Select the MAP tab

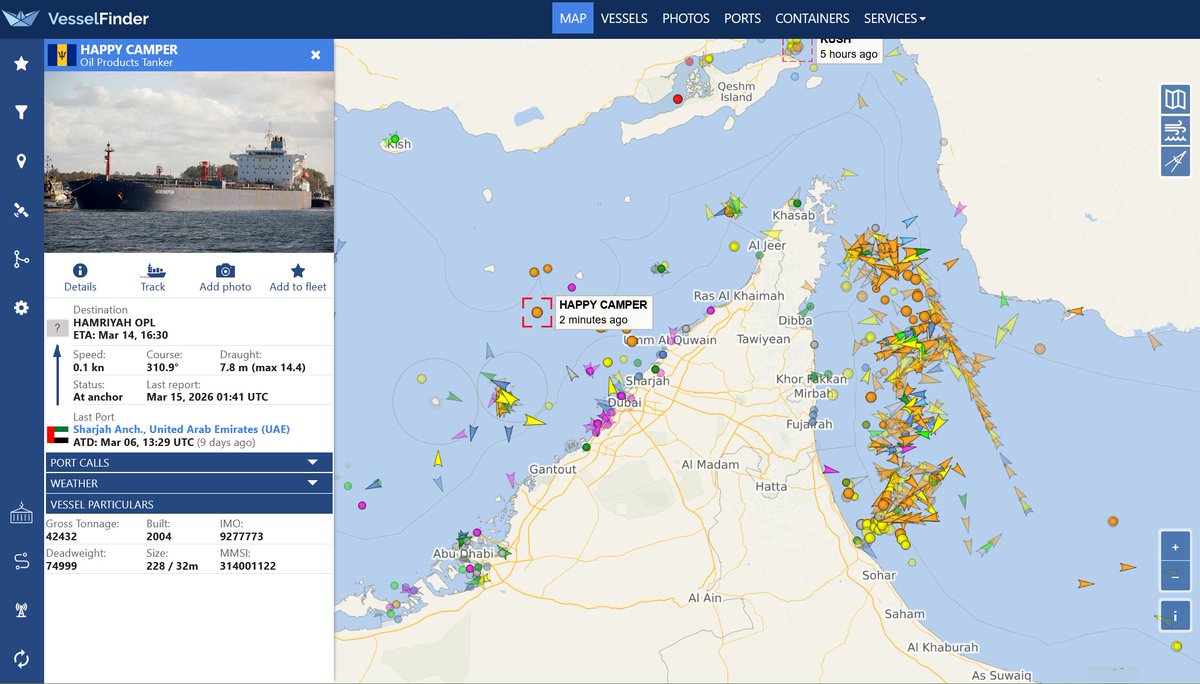[x=573, y=18]
